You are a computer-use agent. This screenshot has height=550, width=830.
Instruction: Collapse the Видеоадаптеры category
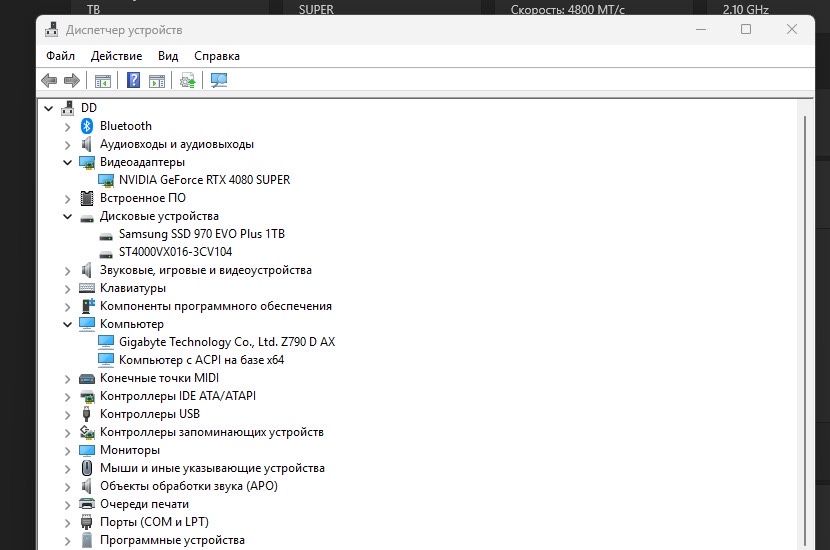[x=67, y=163]
